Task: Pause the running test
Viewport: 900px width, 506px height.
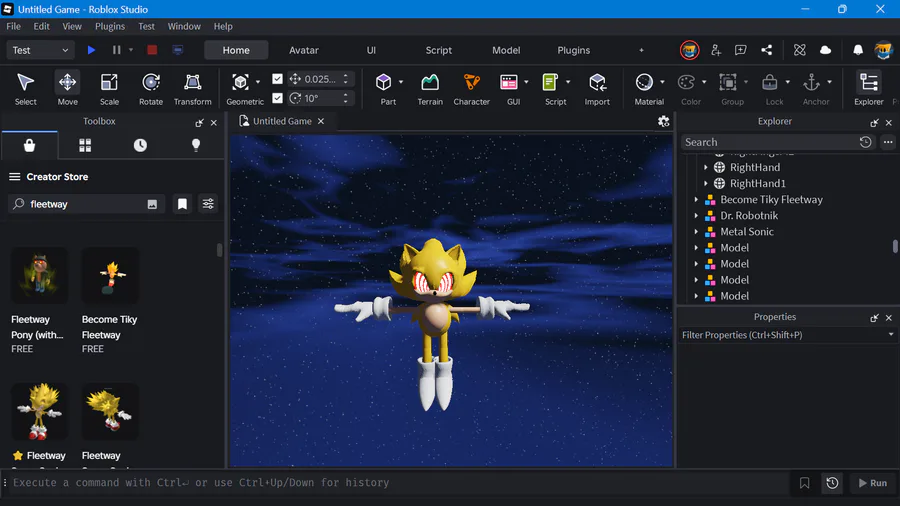Action: [117, 50]
